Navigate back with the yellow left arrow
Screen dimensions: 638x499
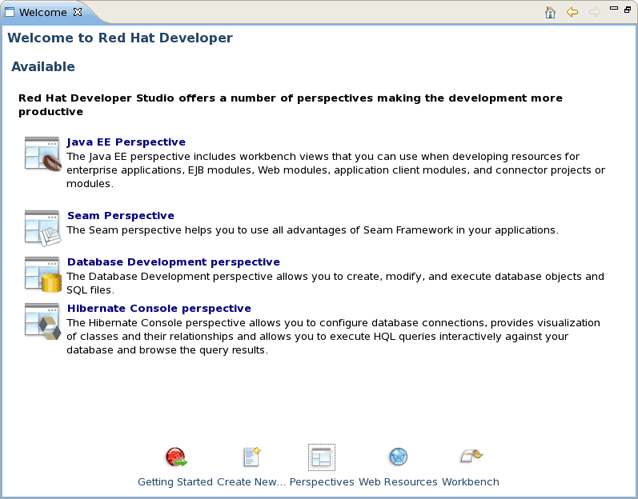click(x=572, y=13)
